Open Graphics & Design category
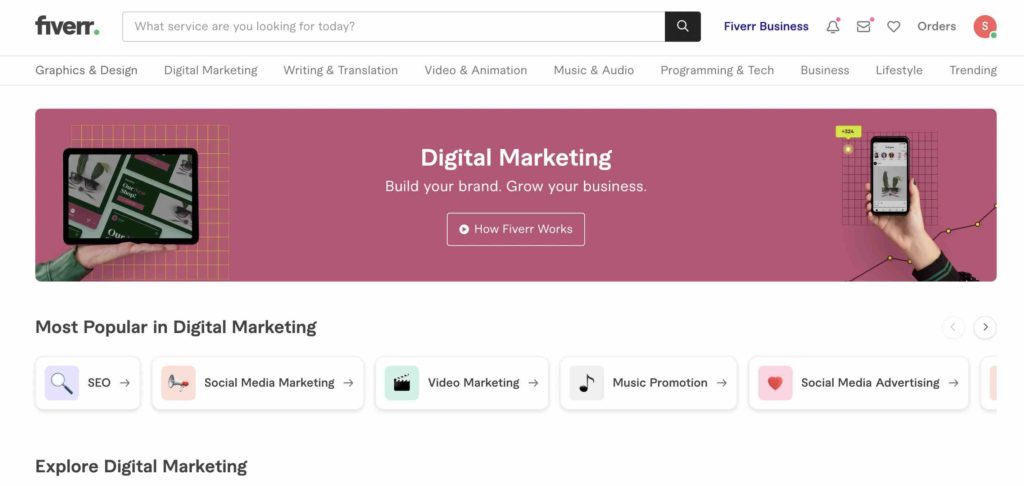Image resolution: width=1024 pixels, height=486 pixels. pyautogui.click(x=86, y=70)
